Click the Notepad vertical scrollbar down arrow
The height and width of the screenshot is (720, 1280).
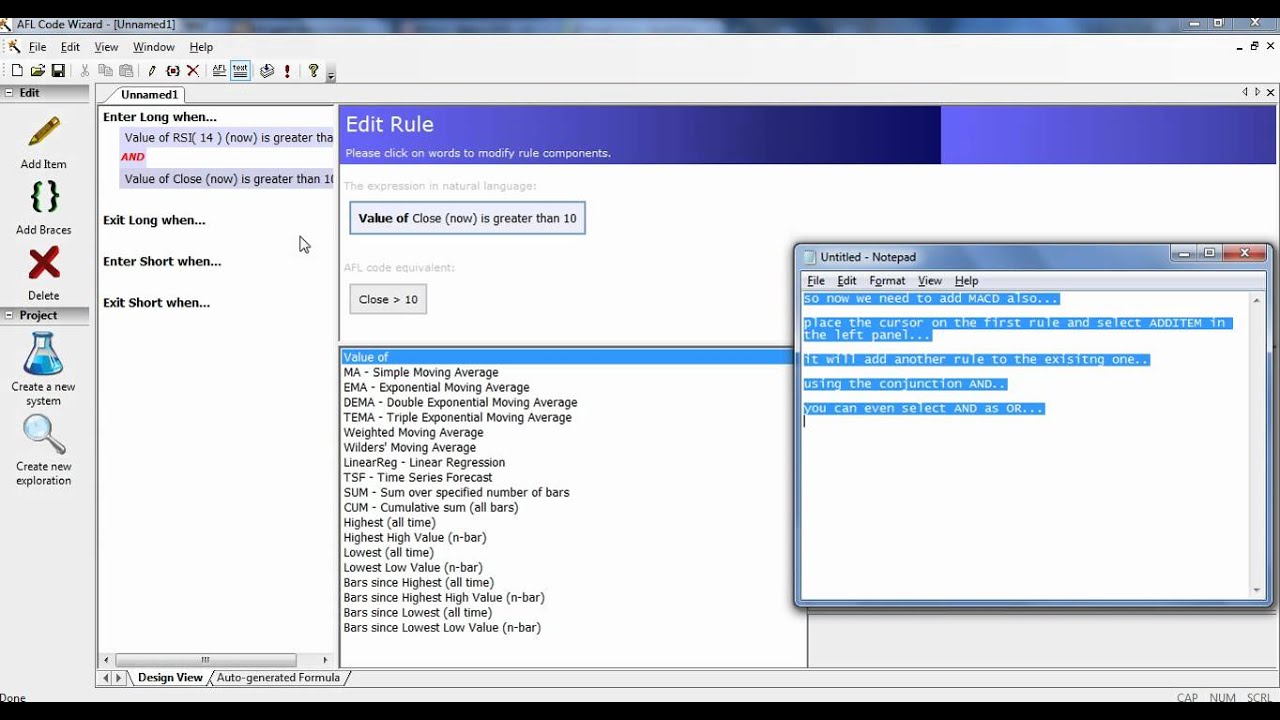coord(1258,590)
